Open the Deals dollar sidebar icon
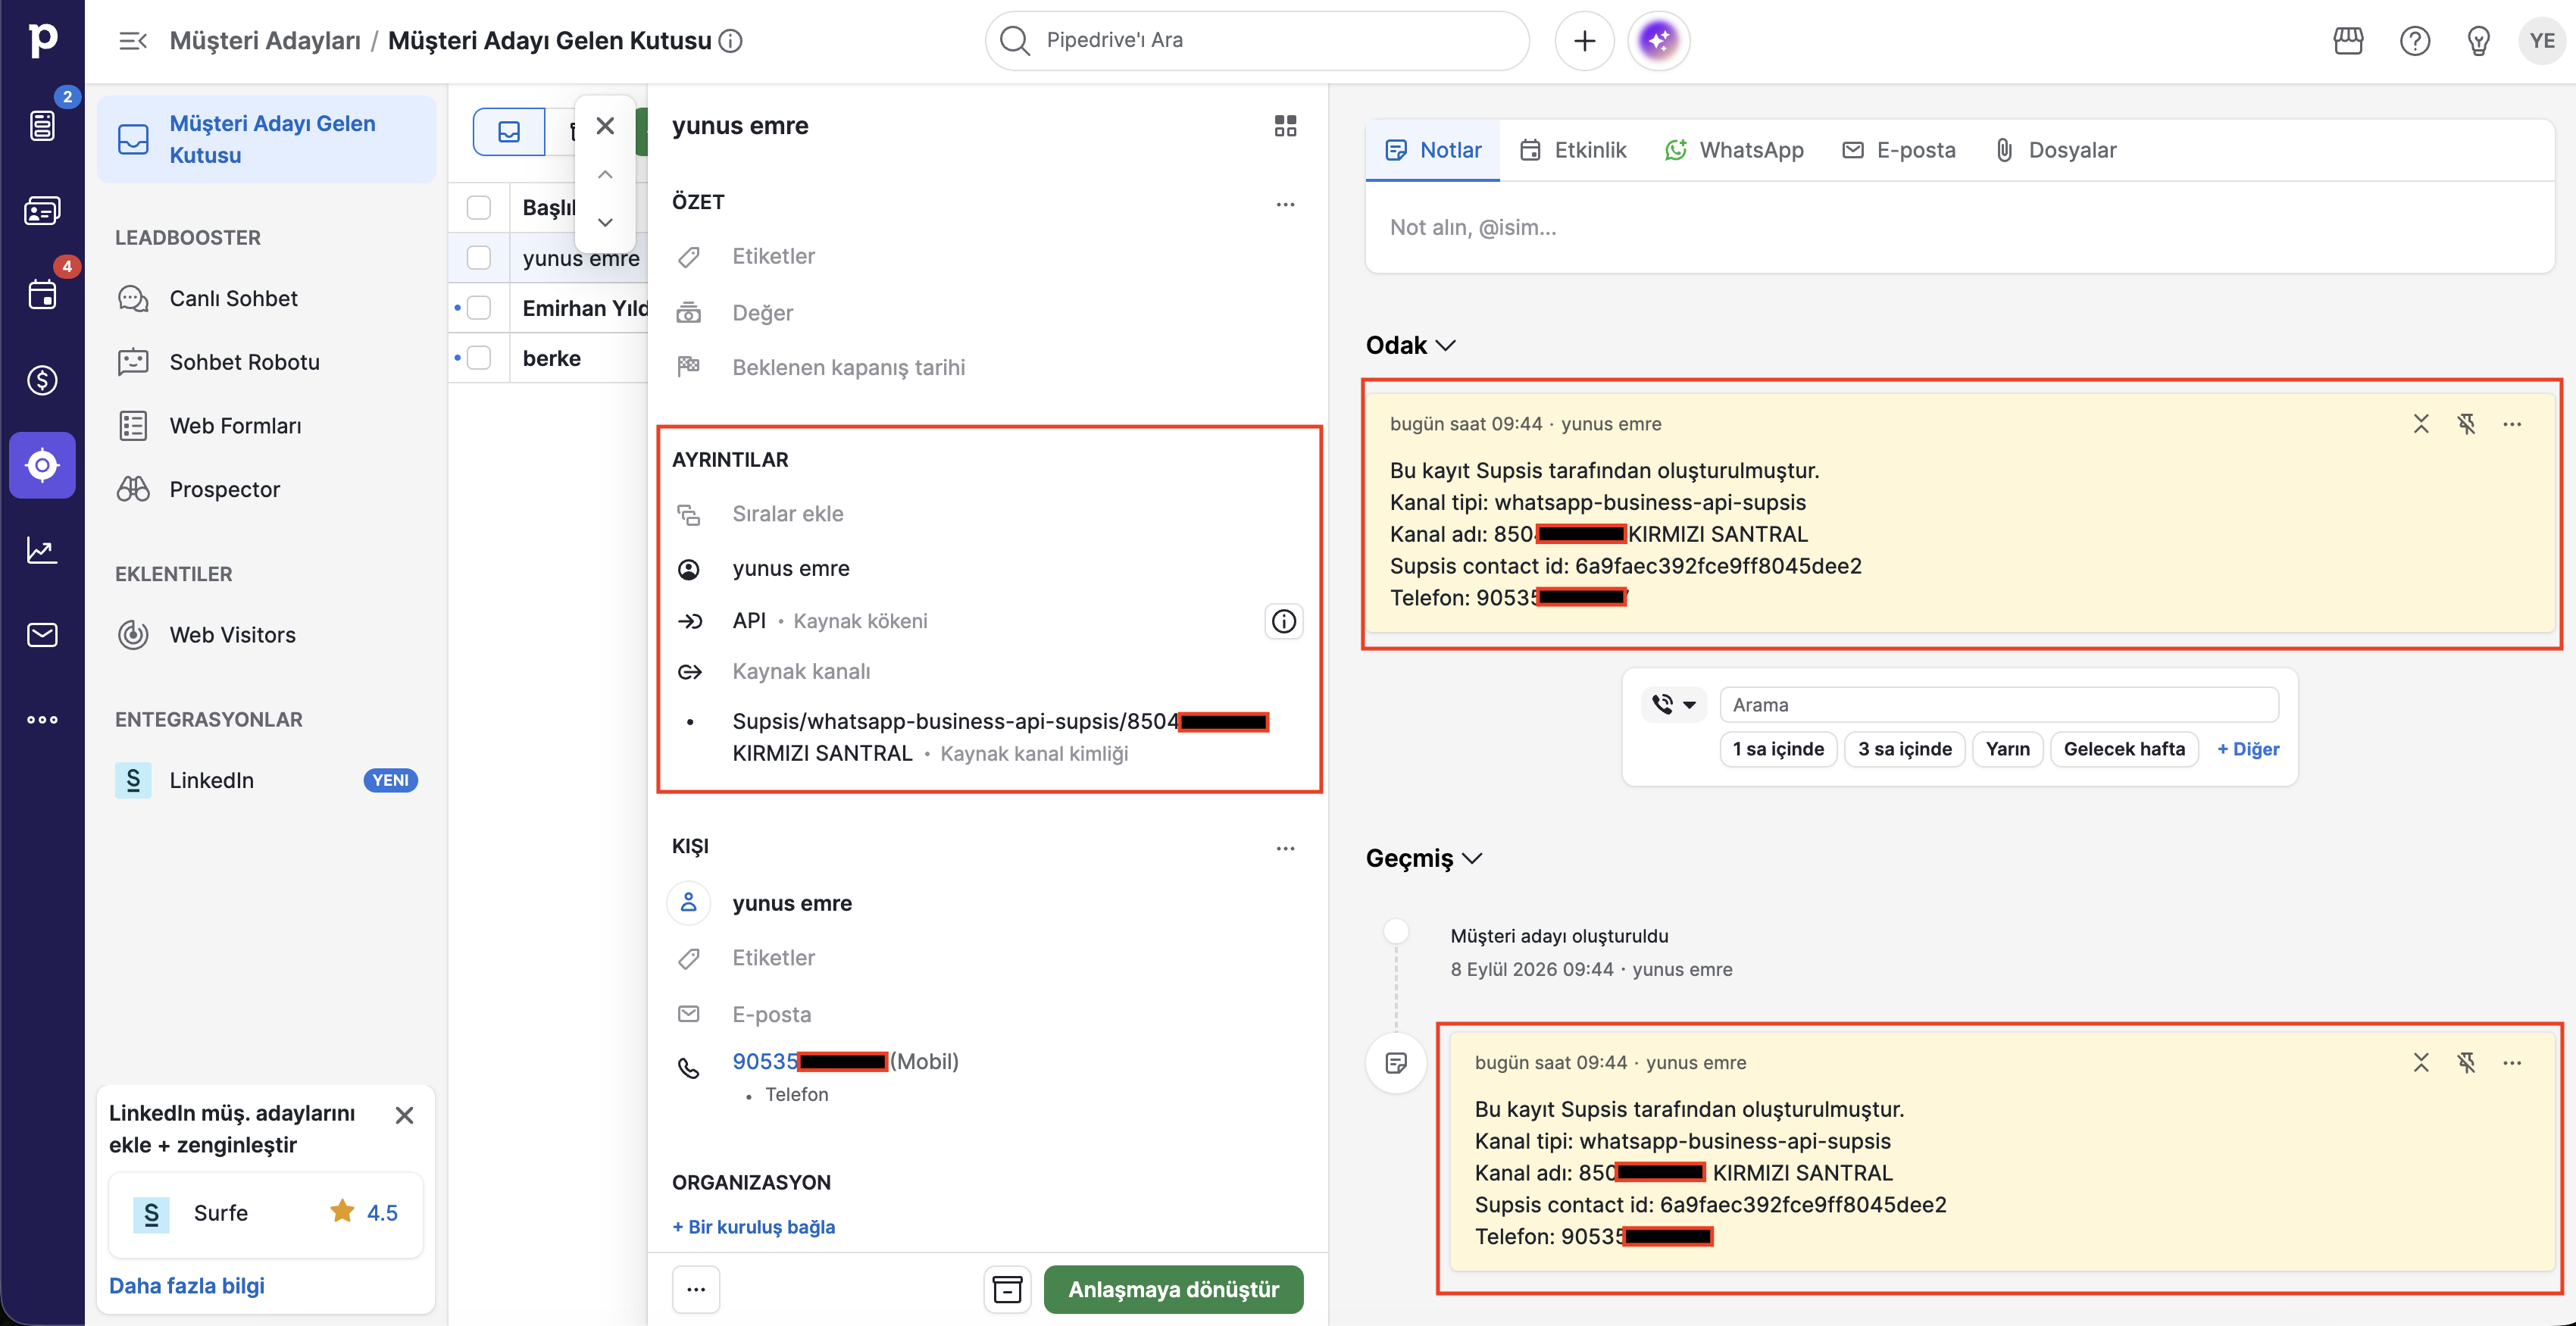Screen dimensions: 2576x1326 click(x=42, y=380)
